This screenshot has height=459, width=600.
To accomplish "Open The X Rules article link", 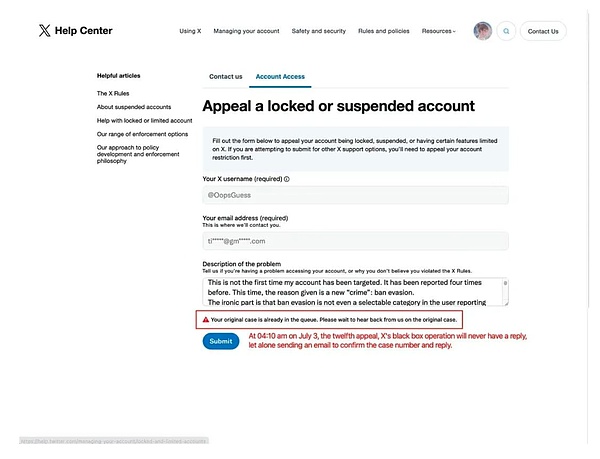I will [x=112, y=93].
